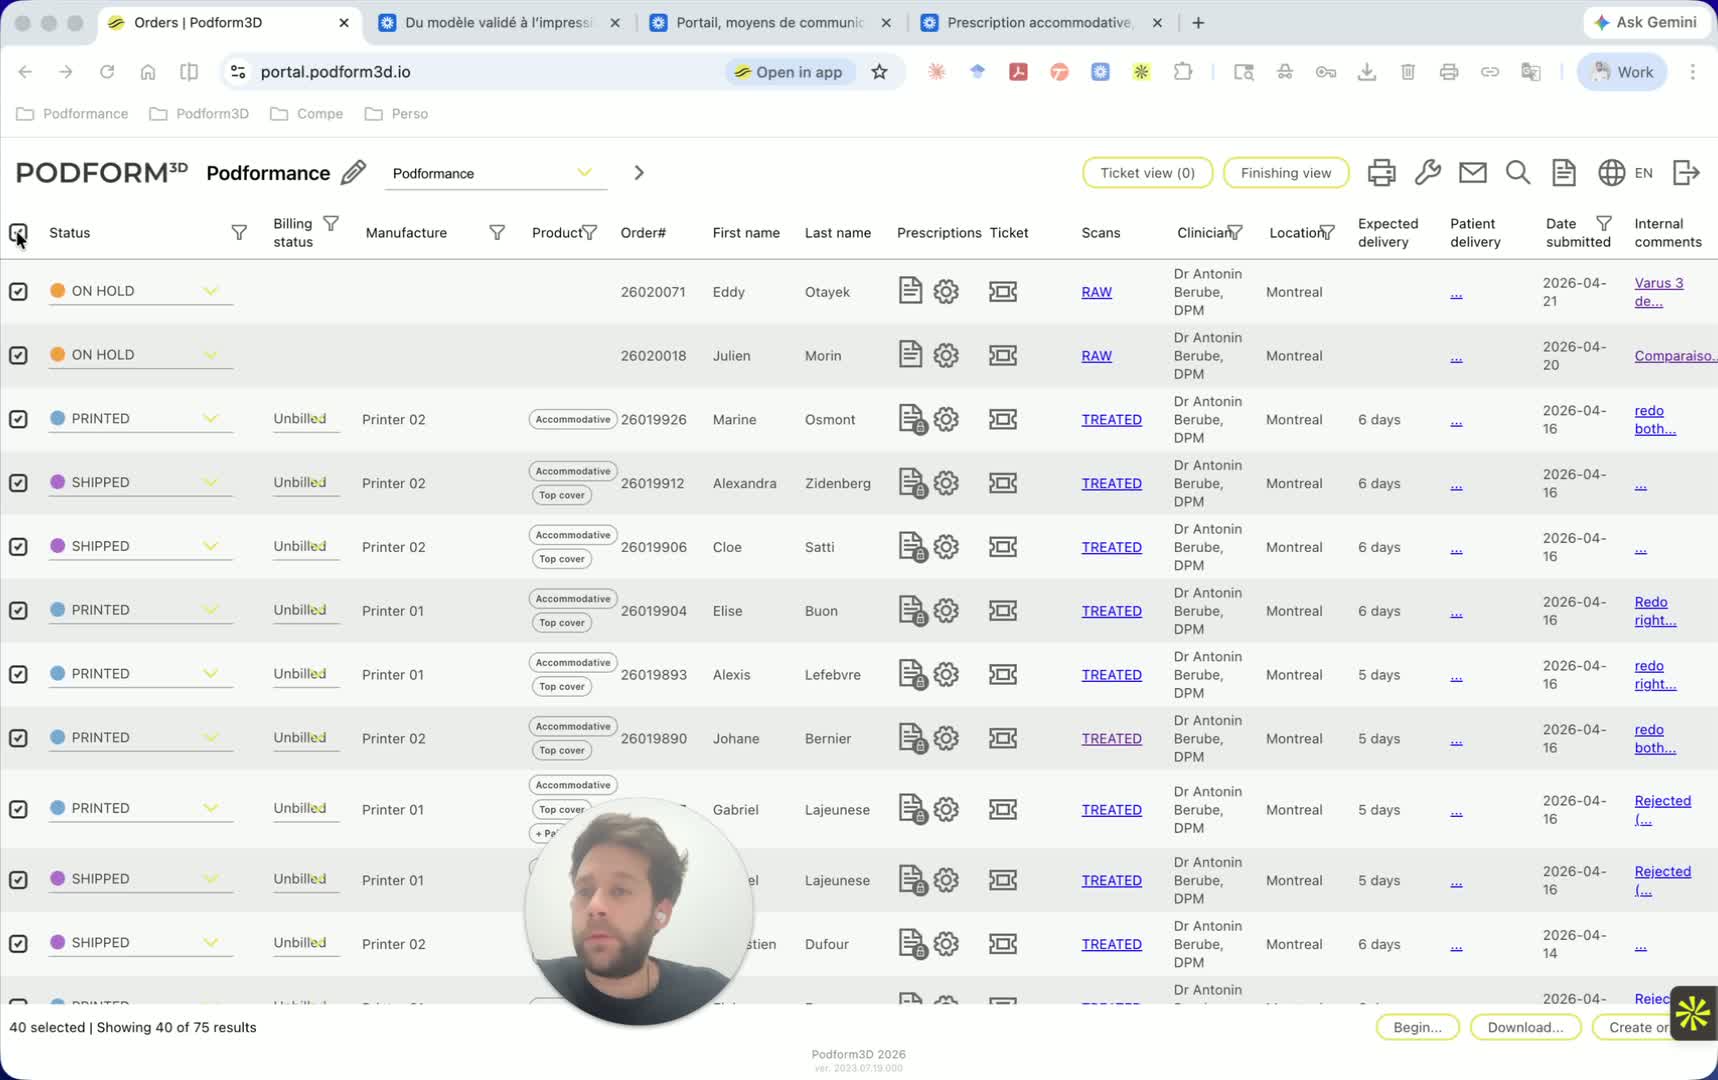Uncheck the Marine Osmont order row
Screen dimensions: 1718x1080
(x=18, y=419)
